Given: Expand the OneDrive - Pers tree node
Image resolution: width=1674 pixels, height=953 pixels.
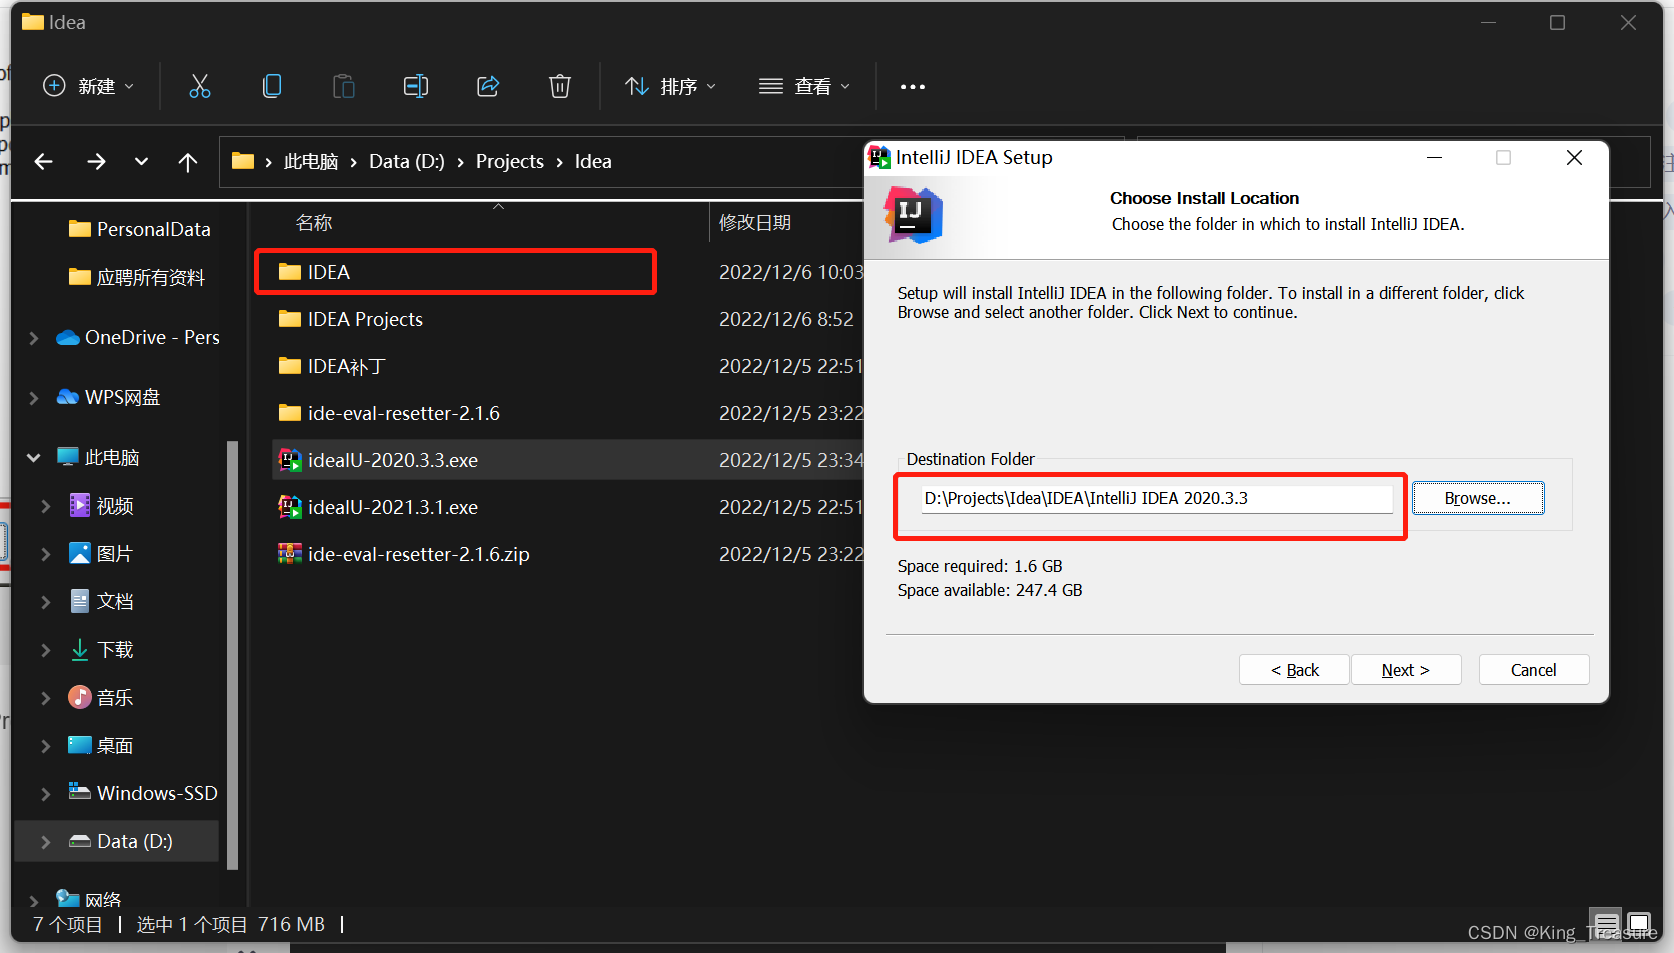Looking at the screenshot, I should click(x=34, y=338).
